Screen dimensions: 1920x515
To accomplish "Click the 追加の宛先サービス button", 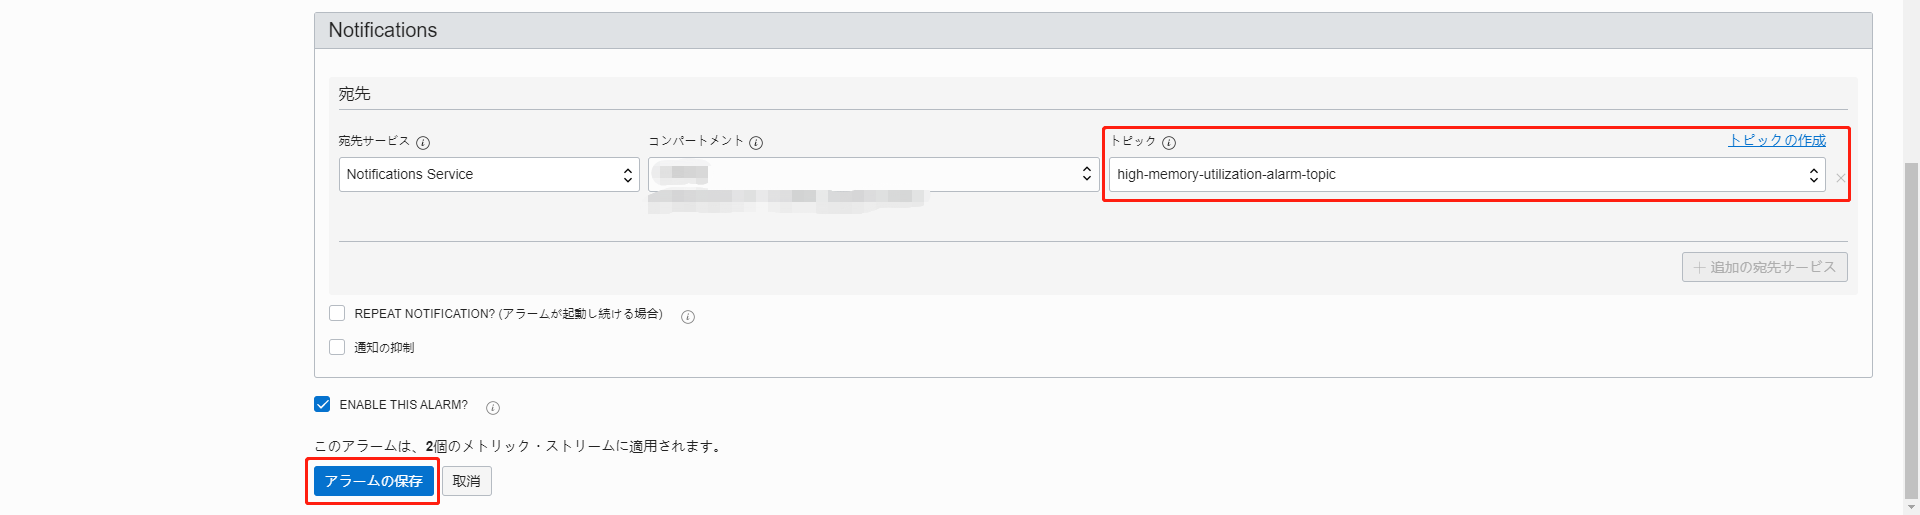I will [x=1764, y=267].
